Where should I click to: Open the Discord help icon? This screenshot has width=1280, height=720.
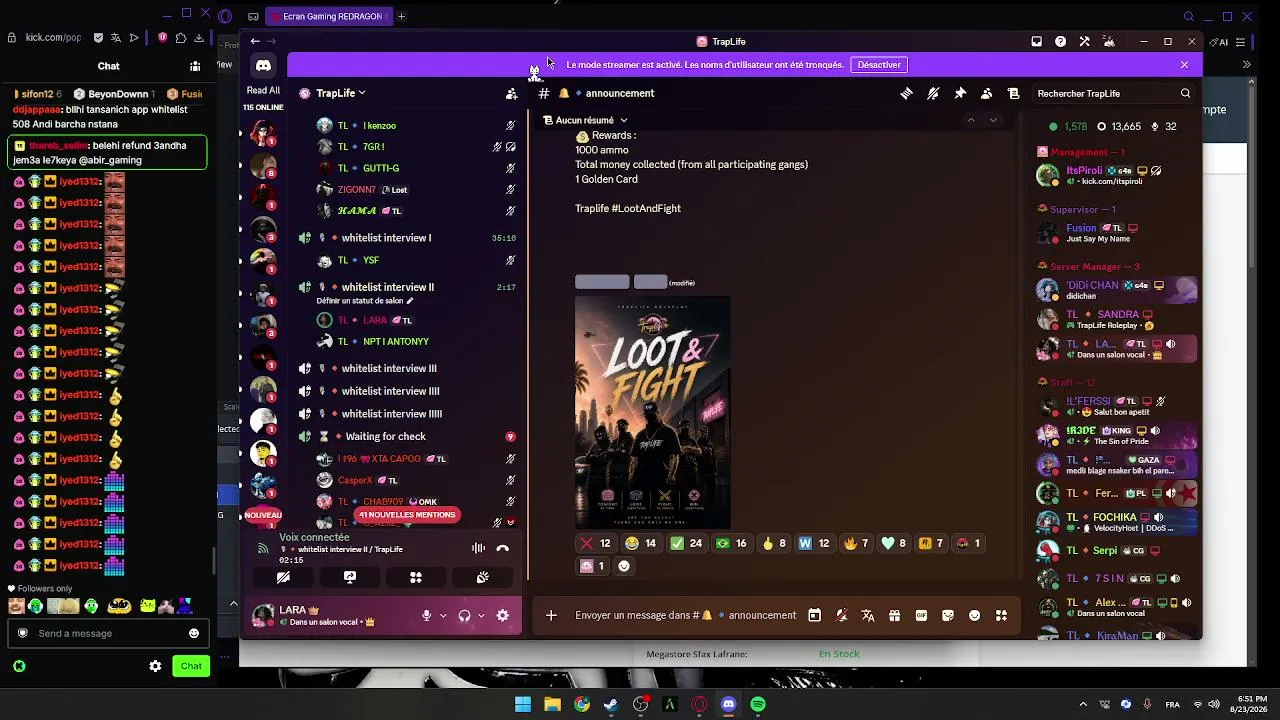[x=1060, y=41]
